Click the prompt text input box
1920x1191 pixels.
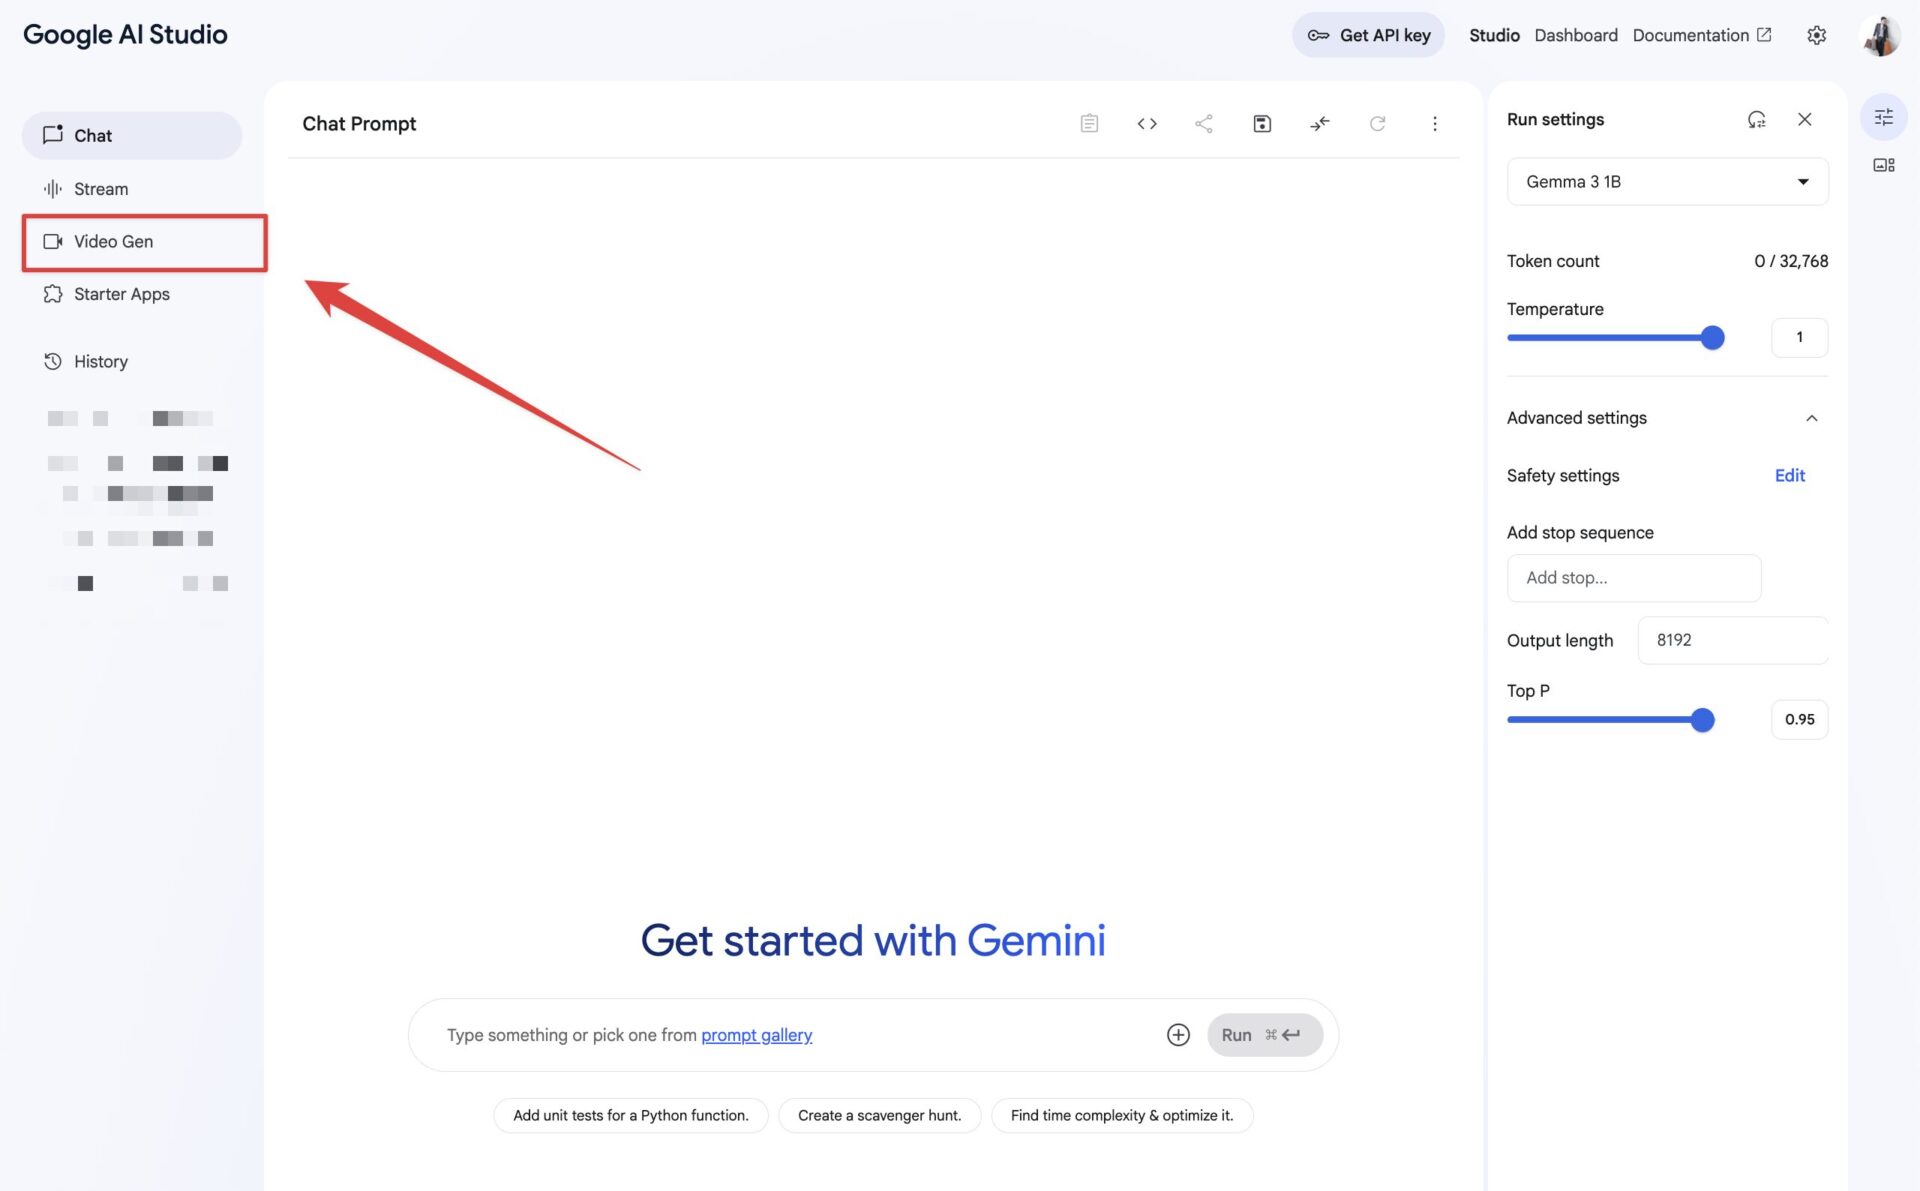point(795,1035)
